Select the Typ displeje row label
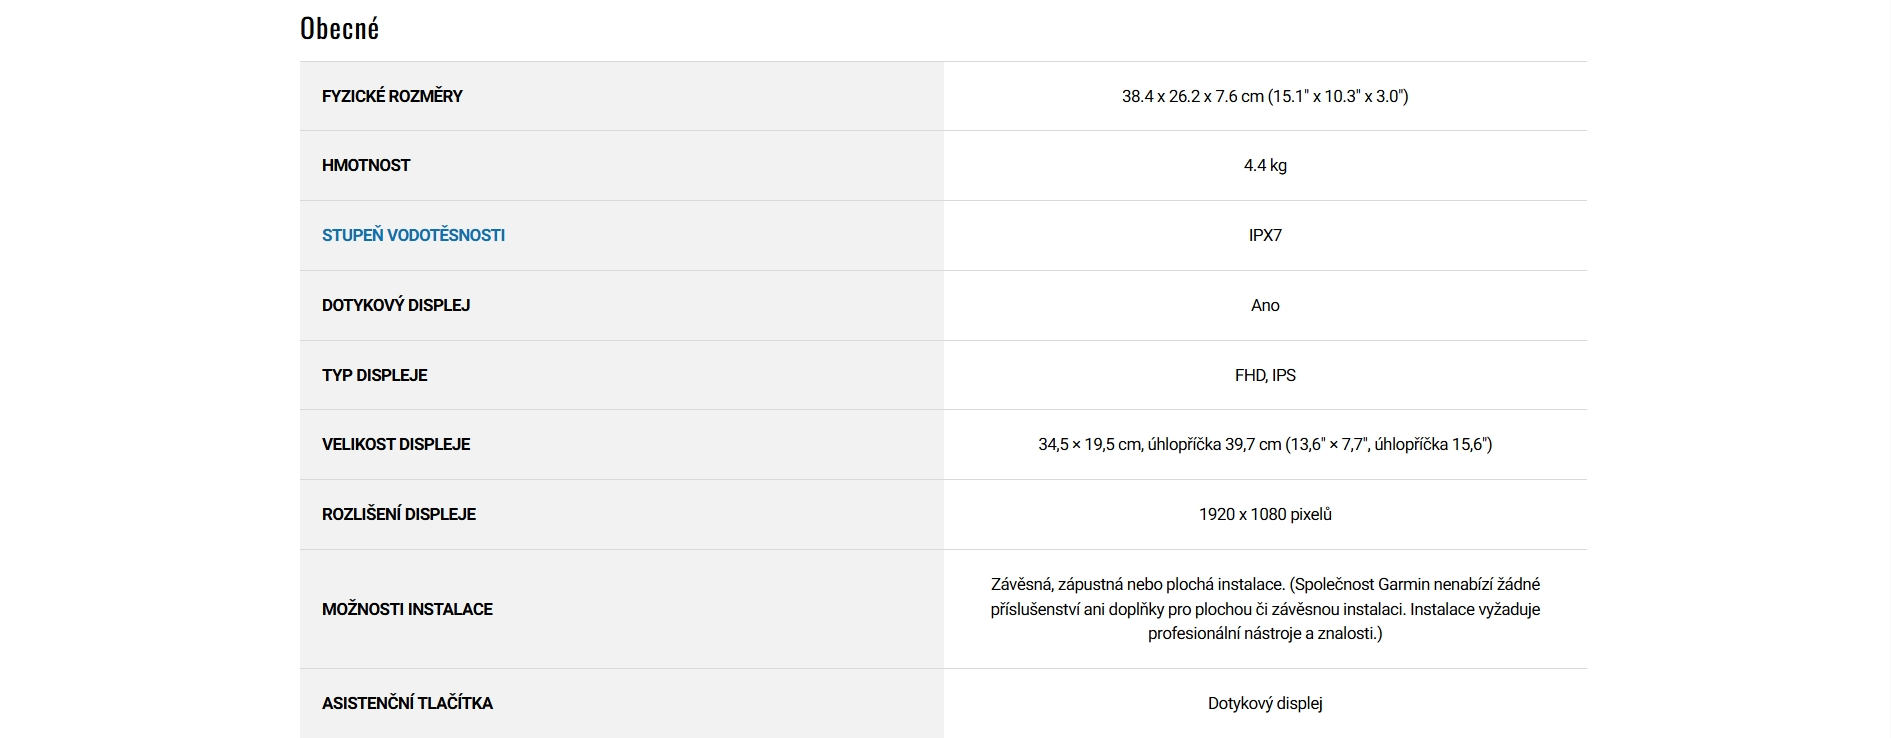1891x738 pixels. [x=374, y=375]
